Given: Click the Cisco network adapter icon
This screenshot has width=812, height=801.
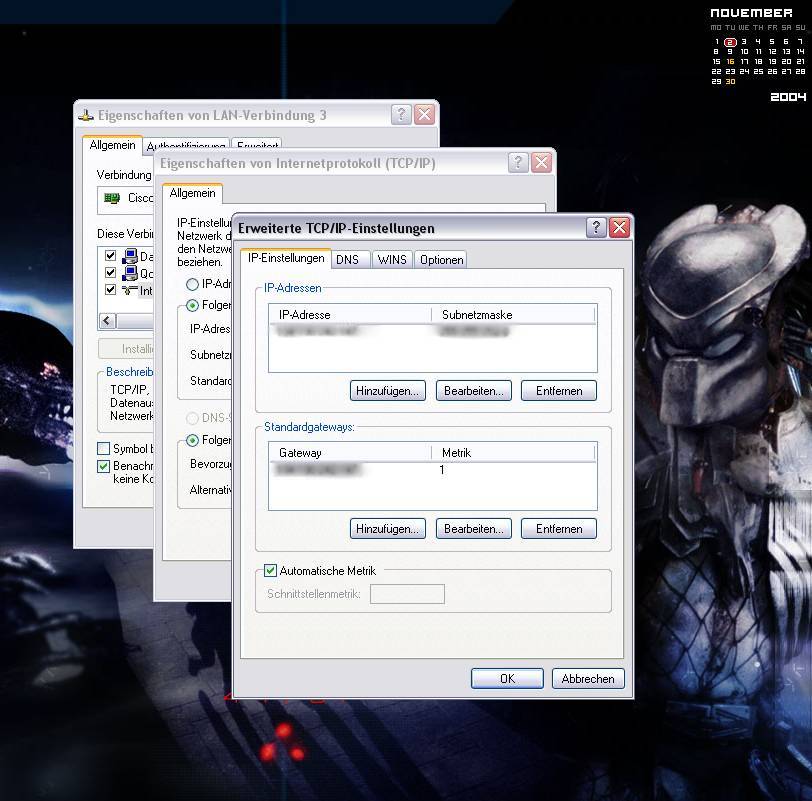Looking at the screenshot, I should coord(112,198).
